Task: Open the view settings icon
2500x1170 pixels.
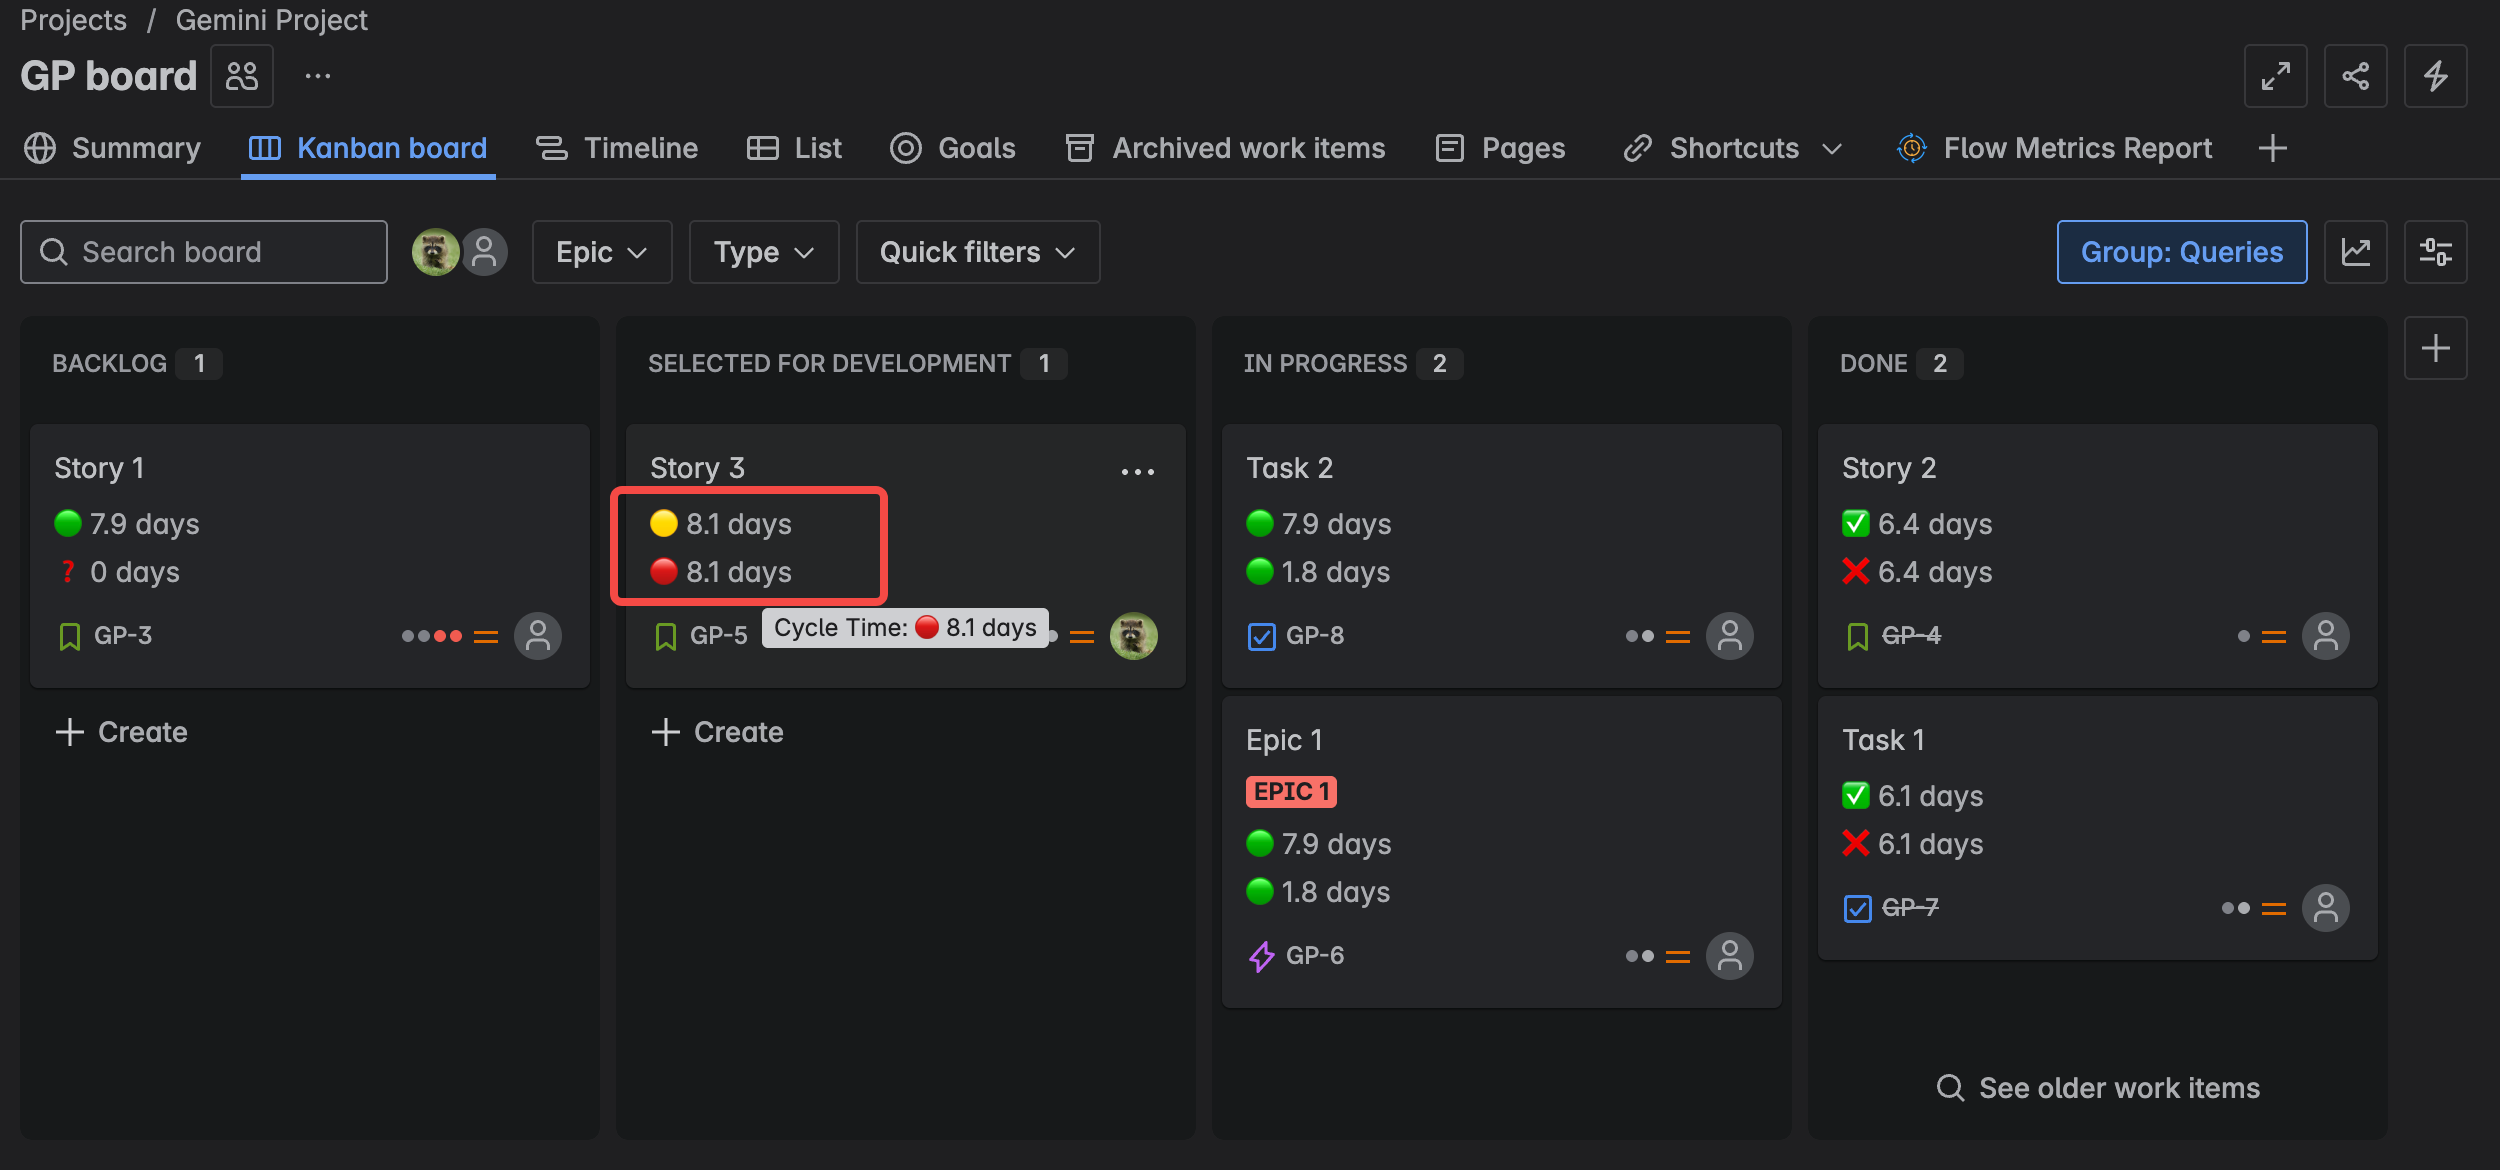Action: (x=2436, y=252)
